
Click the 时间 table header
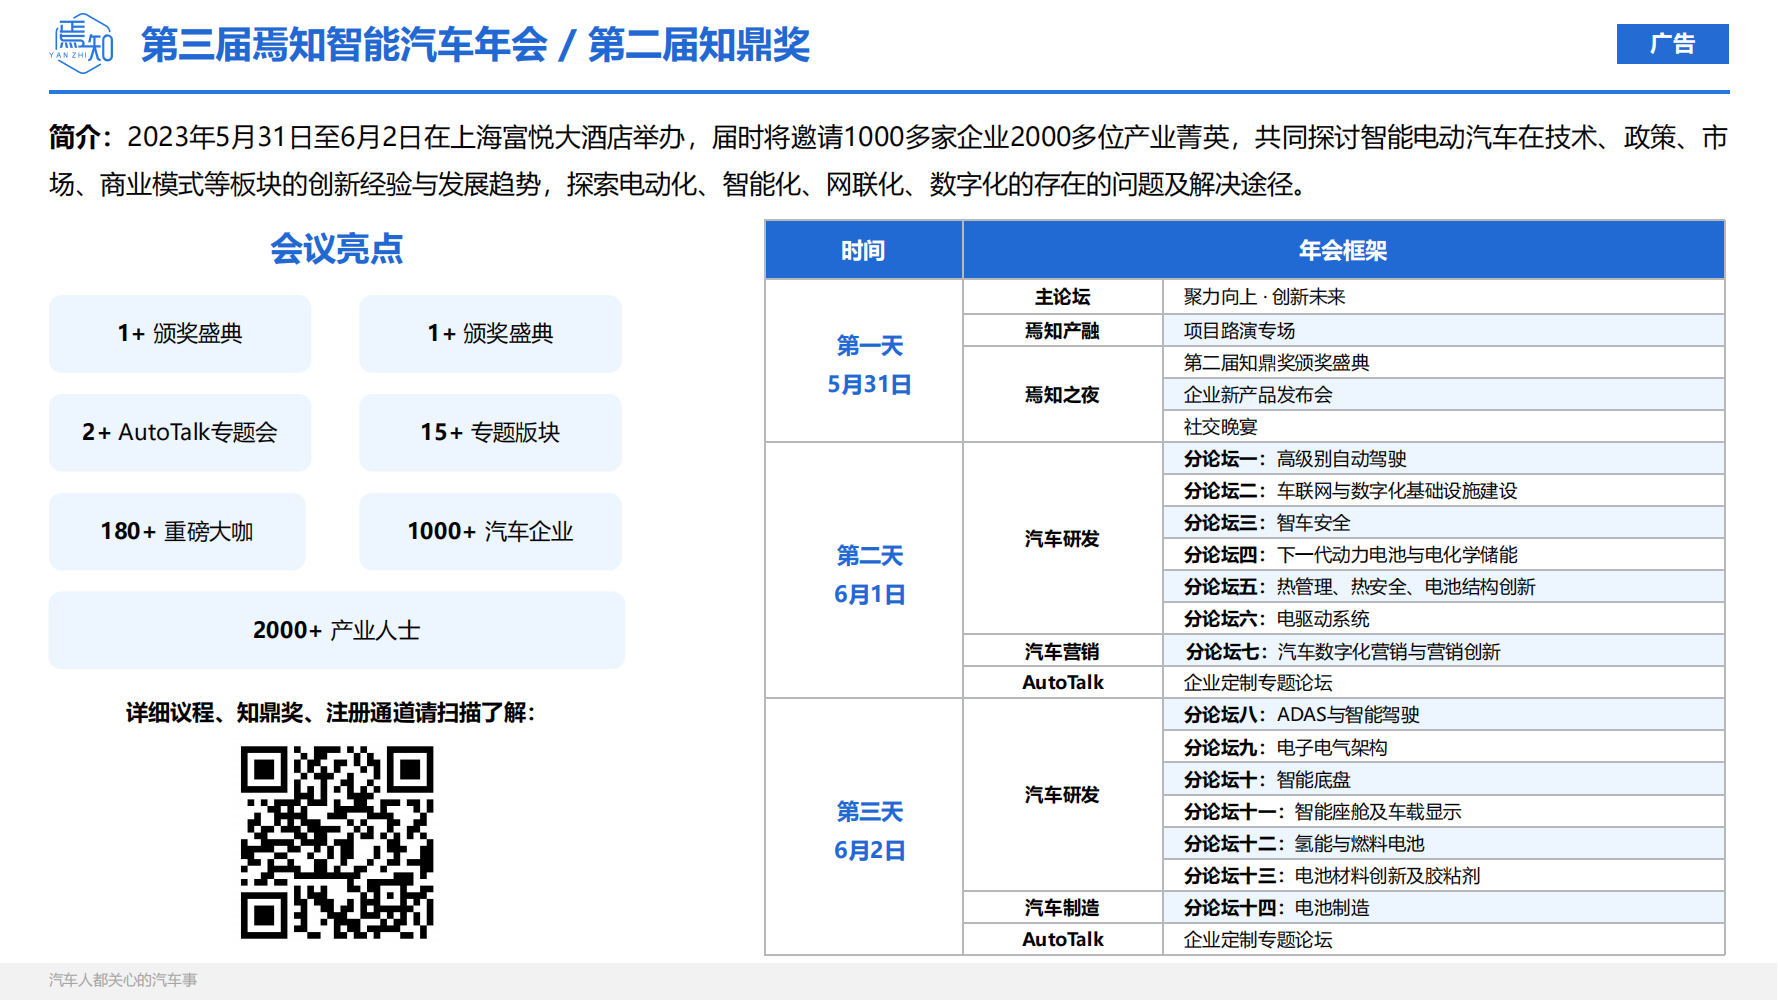(863, 250)
